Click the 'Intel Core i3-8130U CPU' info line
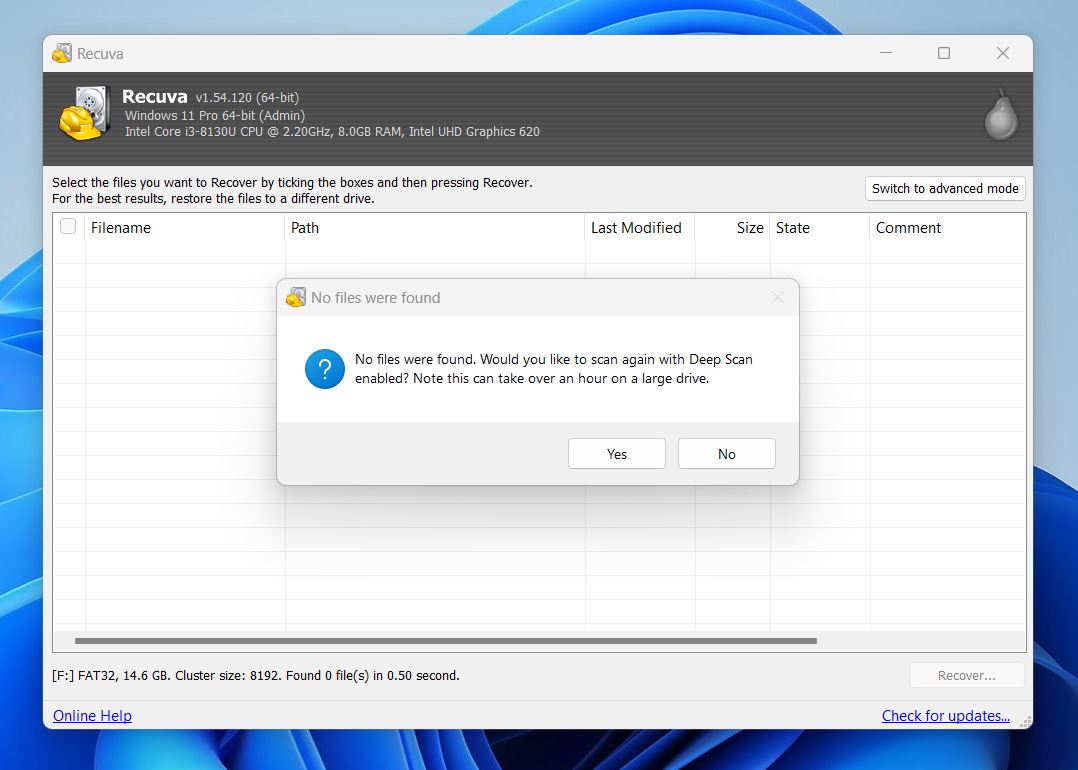1078x770 pixels. 332,131
